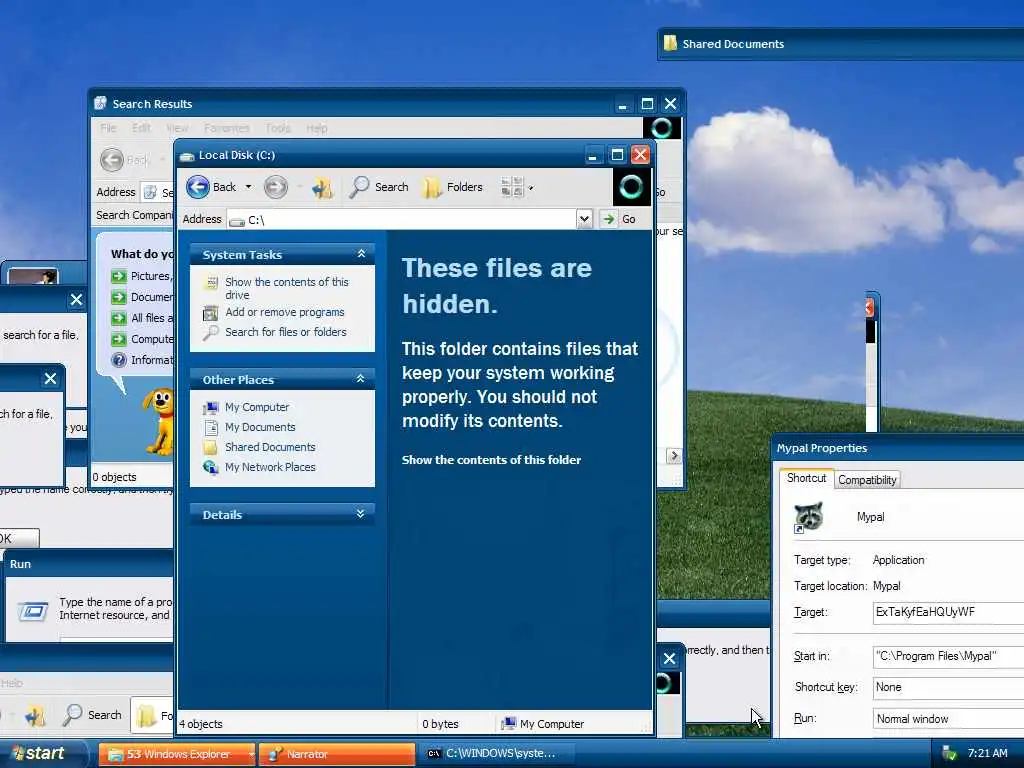Click the scroll right arrow in Search Results
Image resolution: width=1024 pixels, height=768 pixels.
673,455
